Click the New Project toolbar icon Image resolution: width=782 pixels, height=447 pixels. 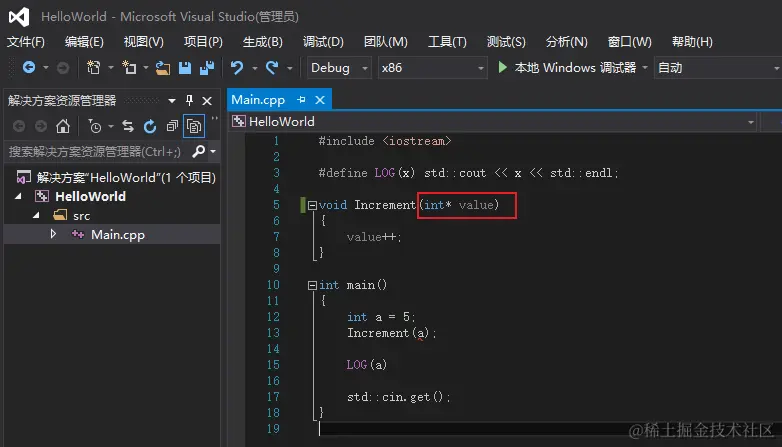pos(93,67)
